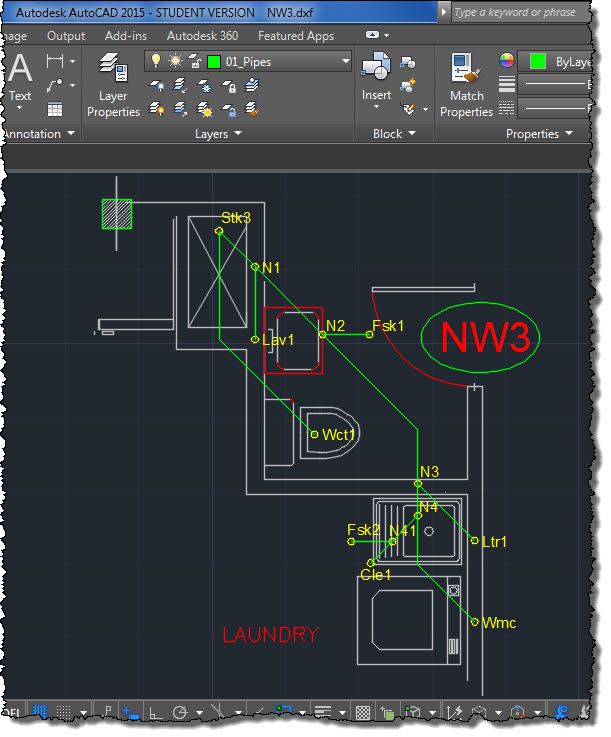Click the Layer Isolate icon
611x737 pixels.
coord(180,86)
